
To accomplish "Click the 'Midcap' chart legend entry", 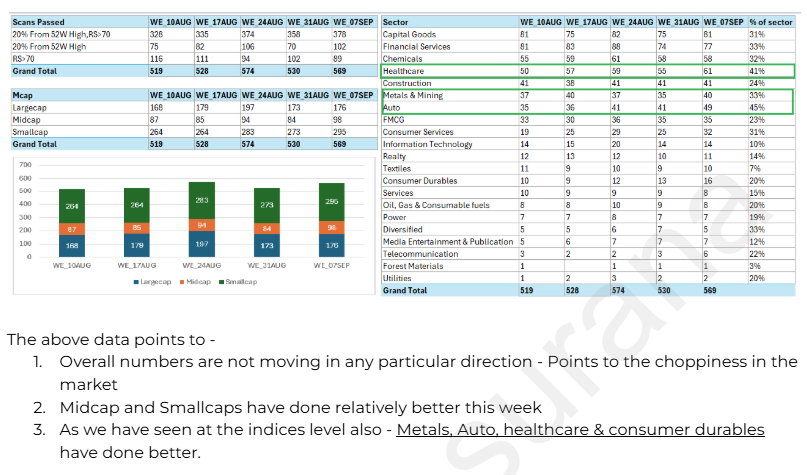I will click(196, 282).
